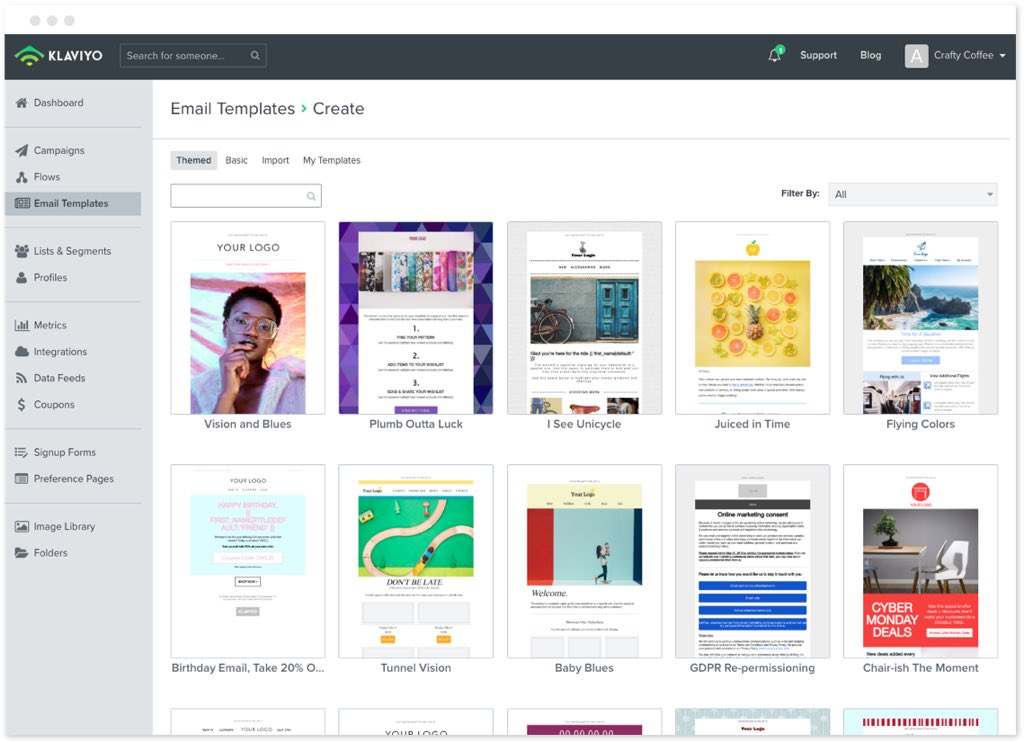The image size is (1024, 743).
Task: Select the GDPR Re-permissioning template thumbnail
Action: click(752, 561)
